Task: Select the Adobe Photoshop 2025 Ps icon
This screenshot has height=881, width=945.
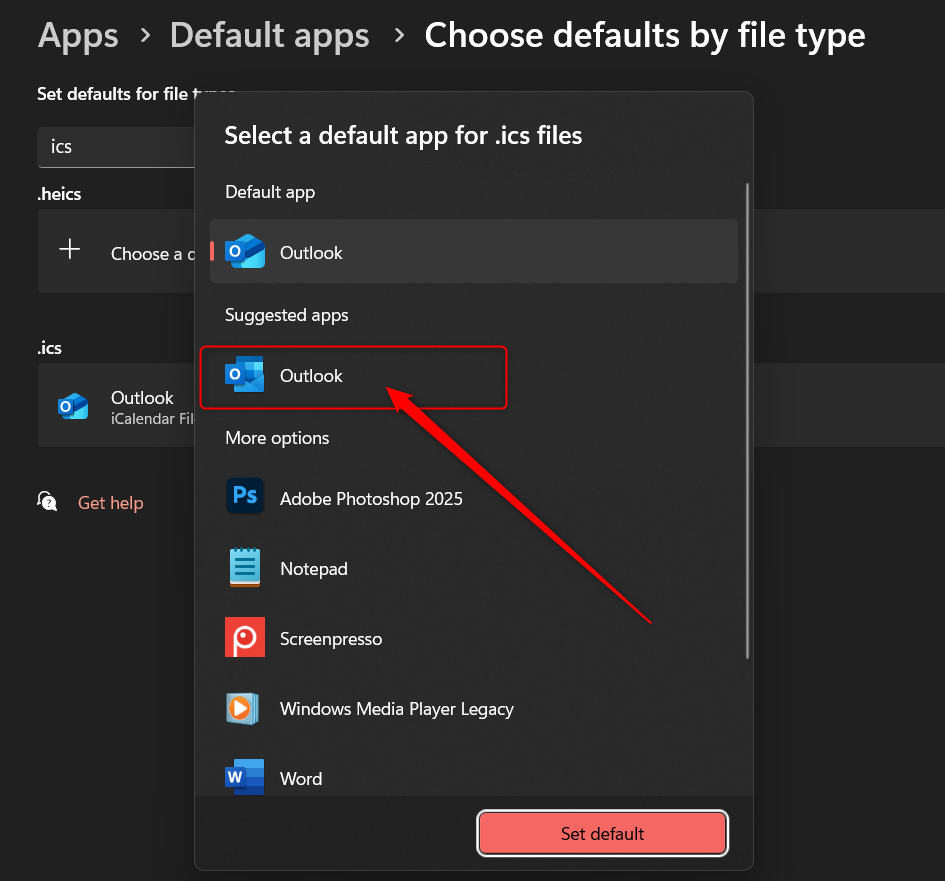Action: (x=245, y=497)
